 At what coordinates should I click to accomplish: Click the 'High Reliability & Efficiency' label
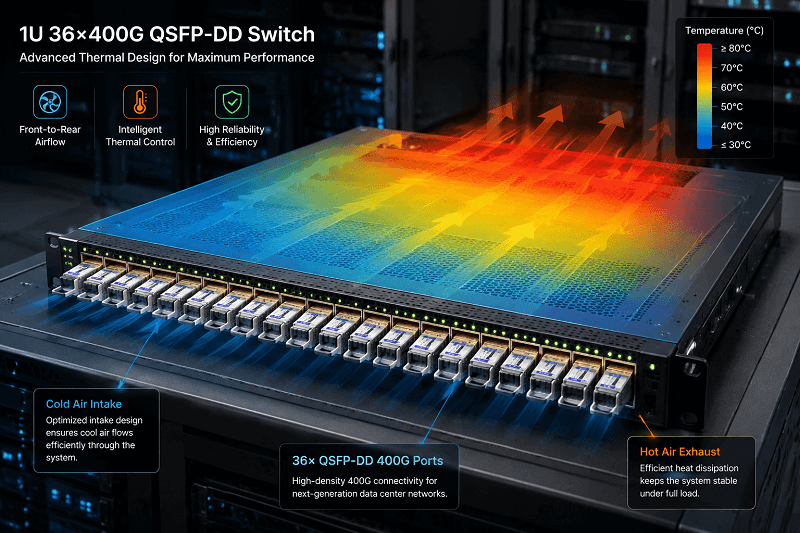[x=232, y=136]
